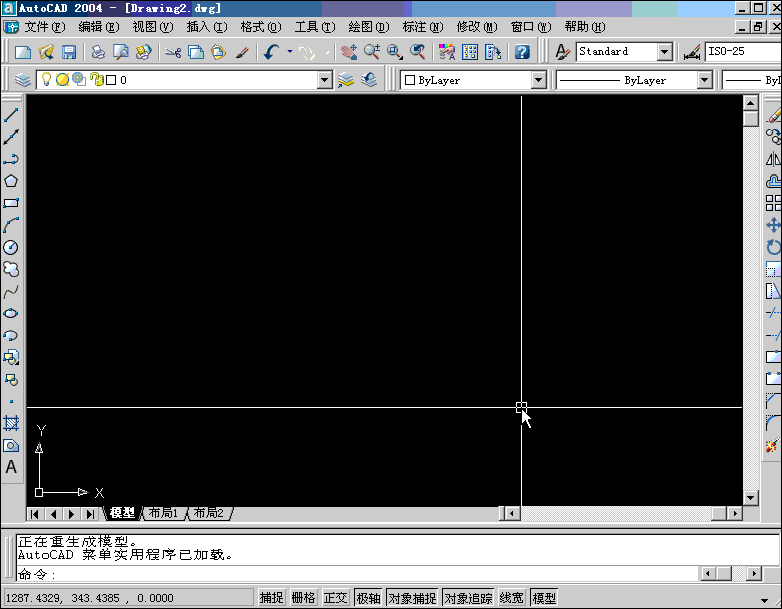Open the Standard text style dropdown
This screenshot has width=782, height=609.
click(x=665, y=51)
